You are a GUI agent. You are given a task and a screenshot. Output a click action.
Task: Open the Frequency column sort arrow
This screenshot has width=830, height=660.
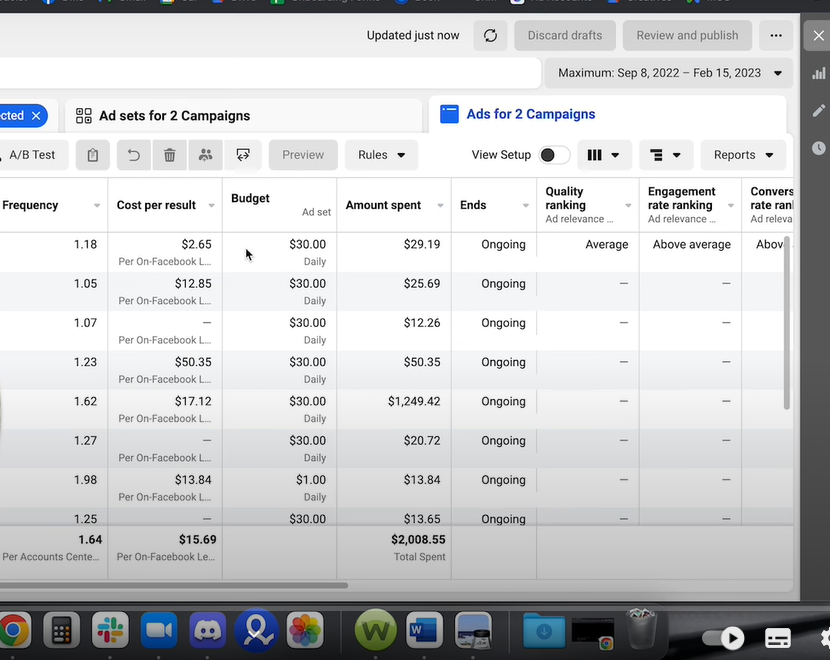click(x=97, y=205)
